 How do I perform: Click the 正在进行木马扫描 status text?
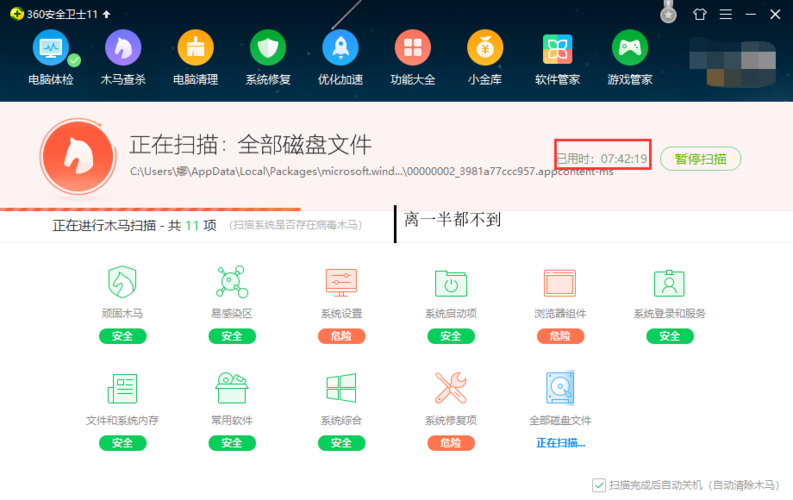tap(135, 225)
